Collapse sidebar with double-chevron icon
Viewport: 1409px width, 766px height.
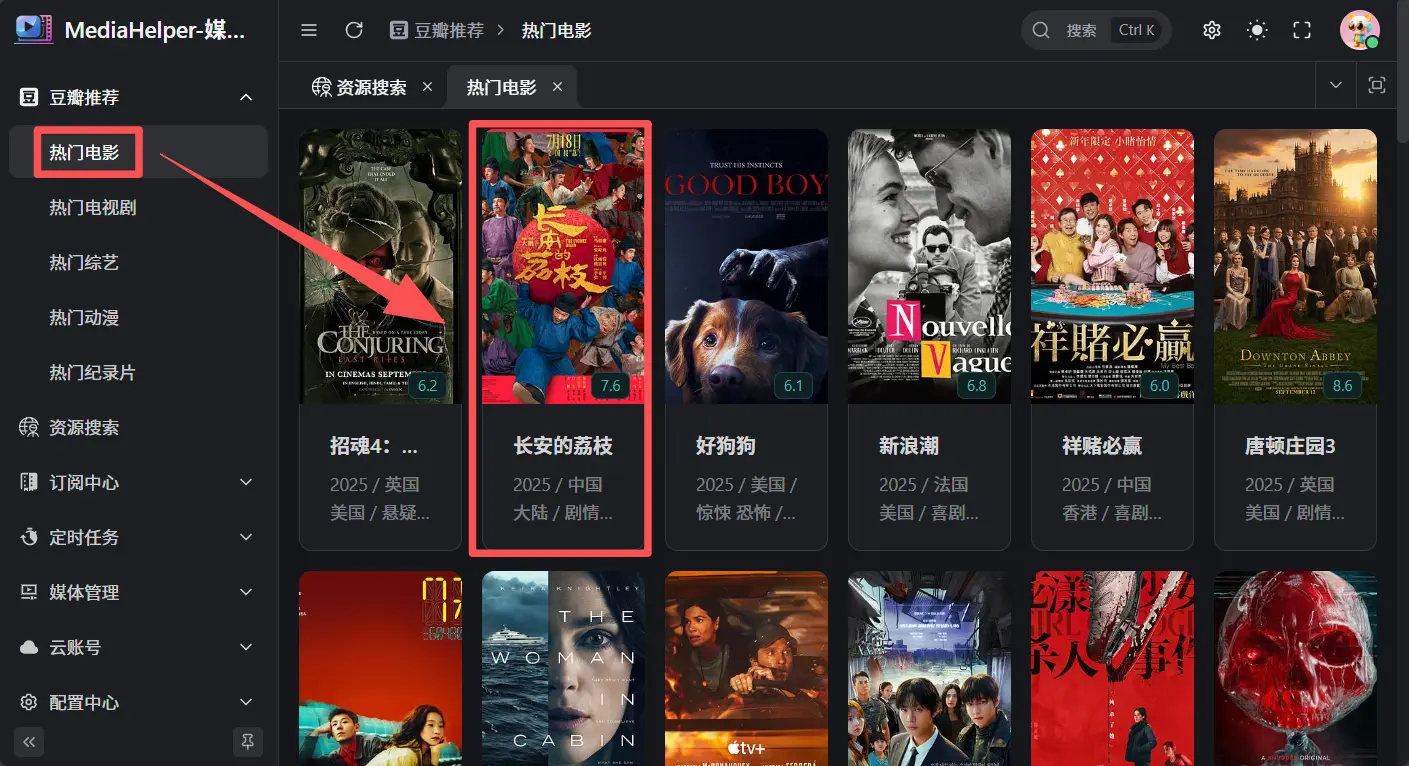[29, 741]
